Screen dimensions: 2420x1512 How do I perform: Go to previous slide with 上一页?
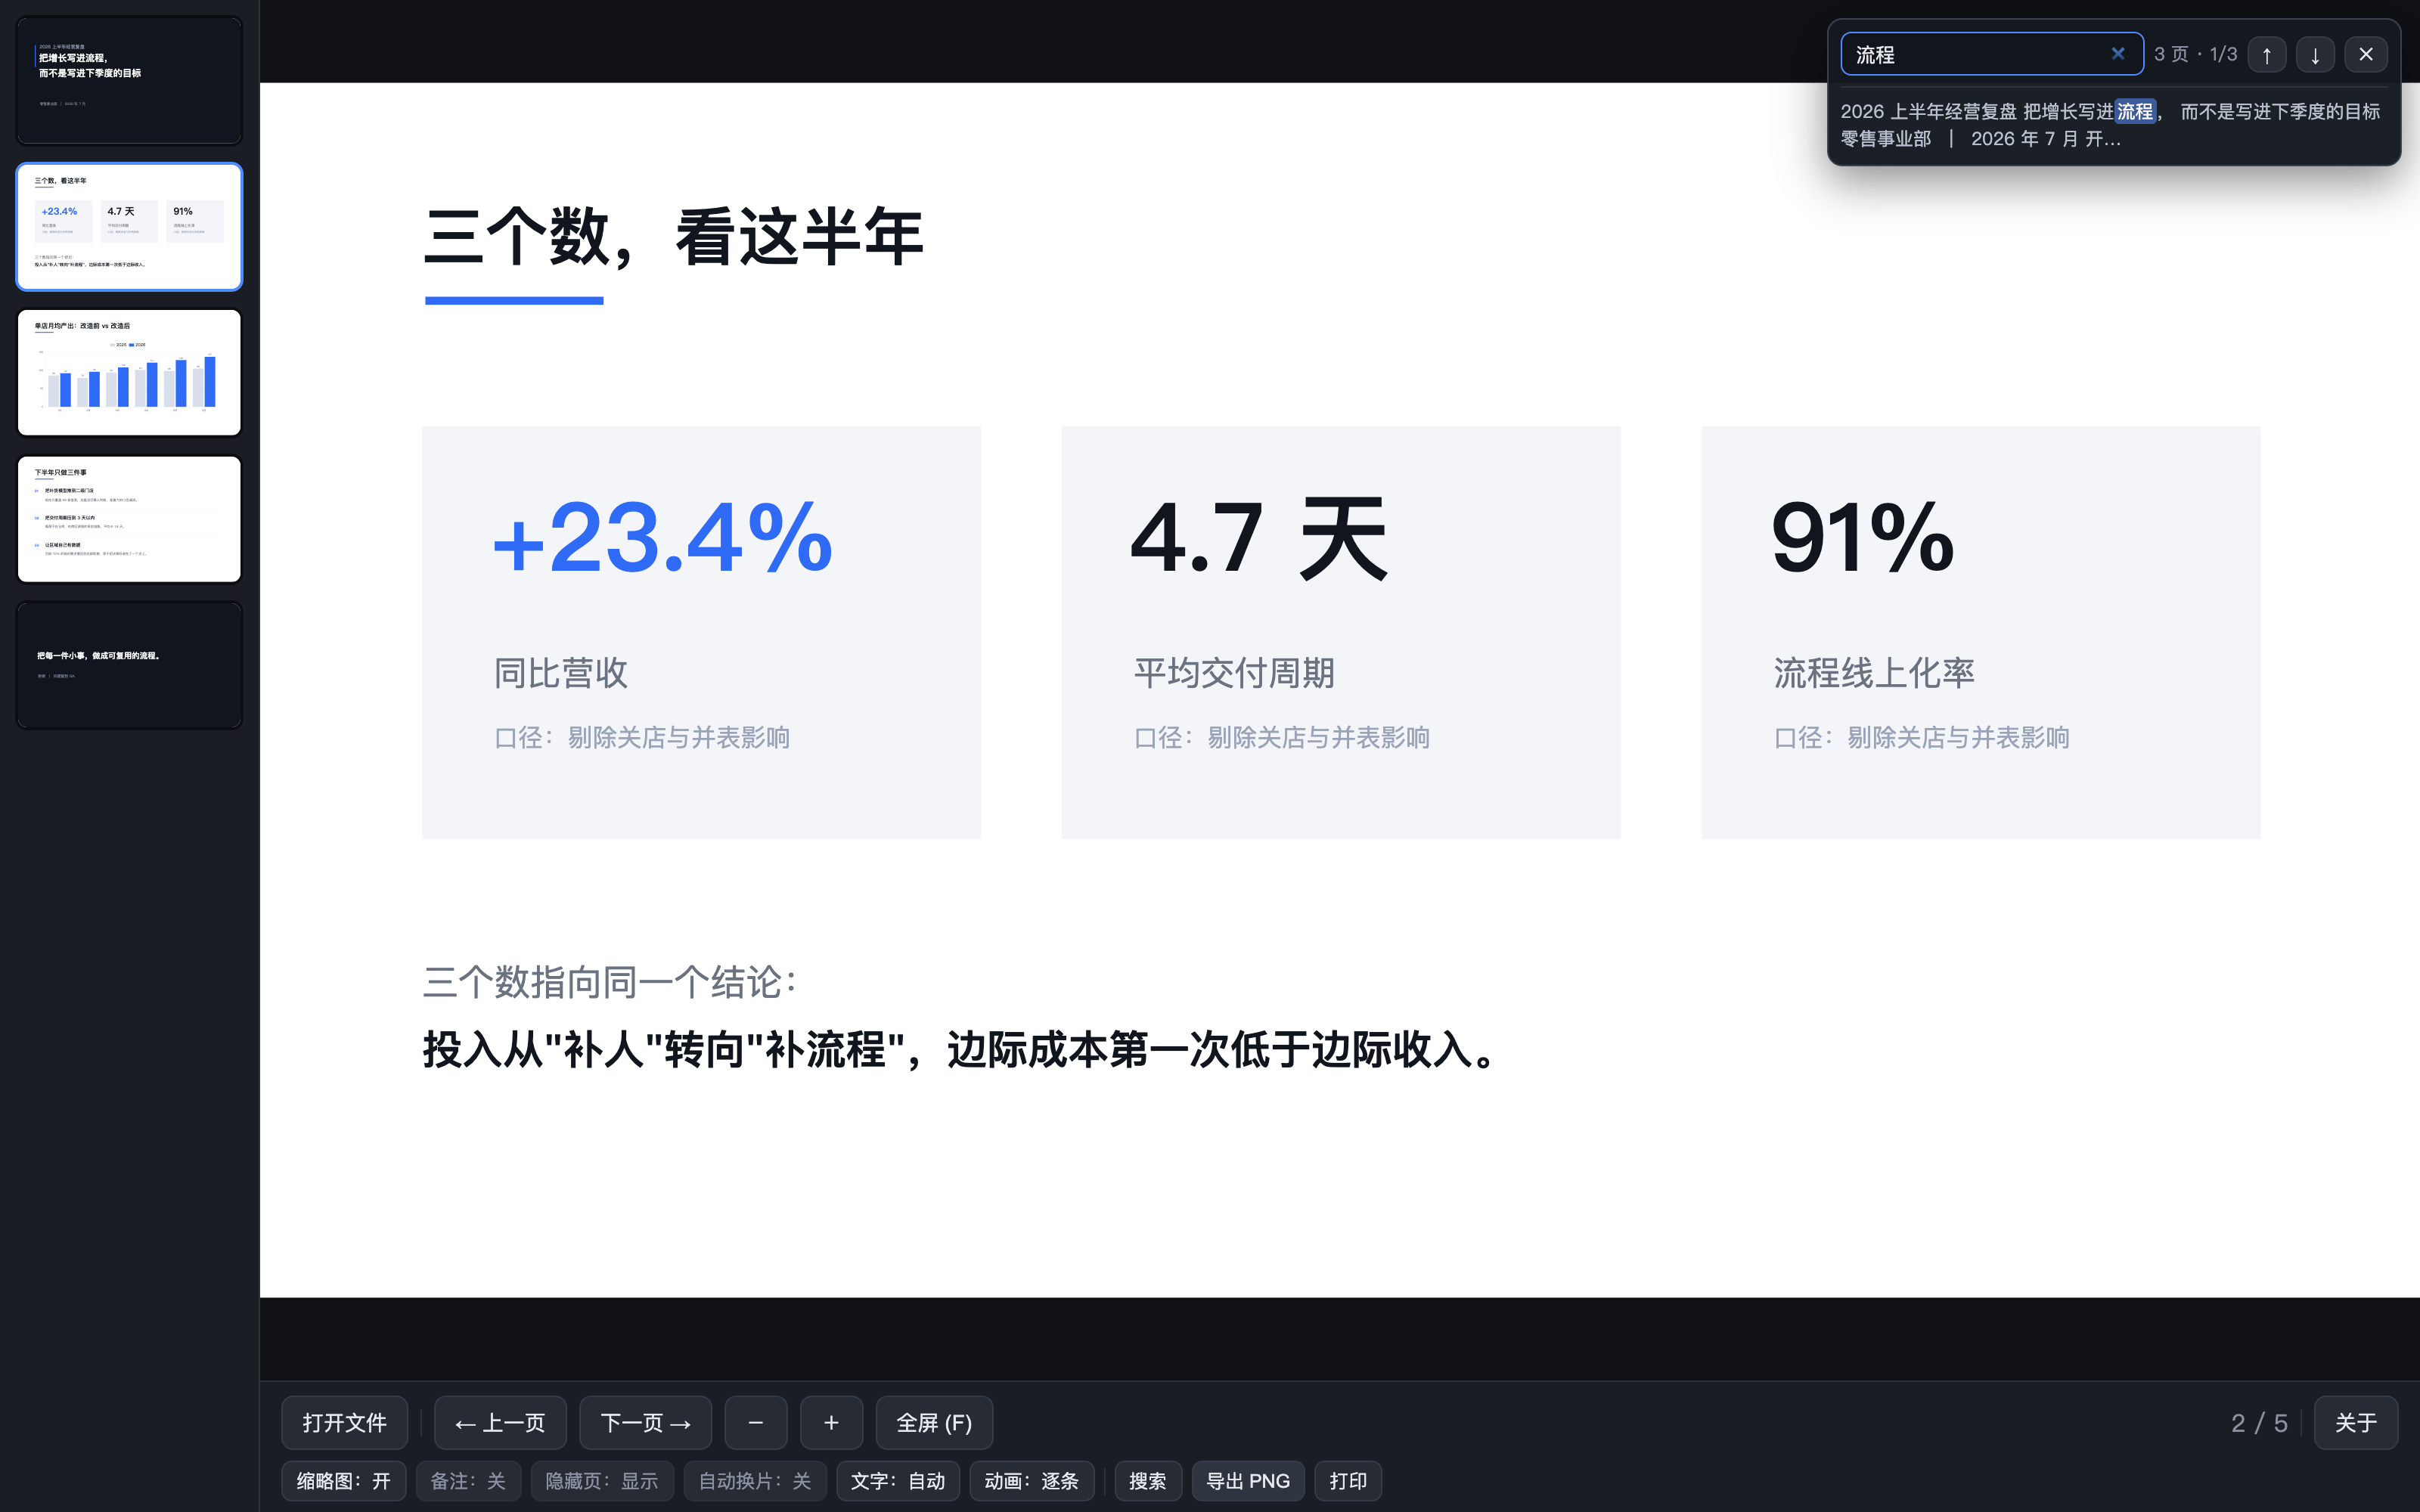500,1422
